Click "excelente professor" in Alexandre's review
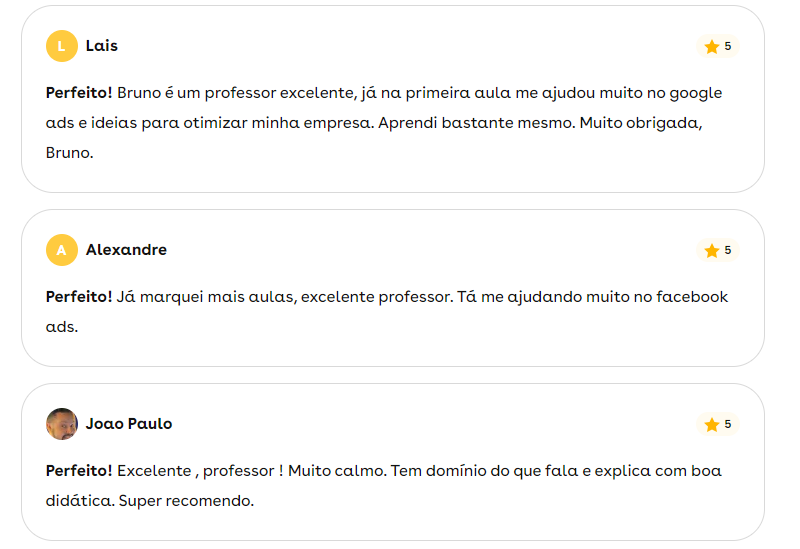Image resolution: width=800 pixels, height=549 pixels. (376, 297)
